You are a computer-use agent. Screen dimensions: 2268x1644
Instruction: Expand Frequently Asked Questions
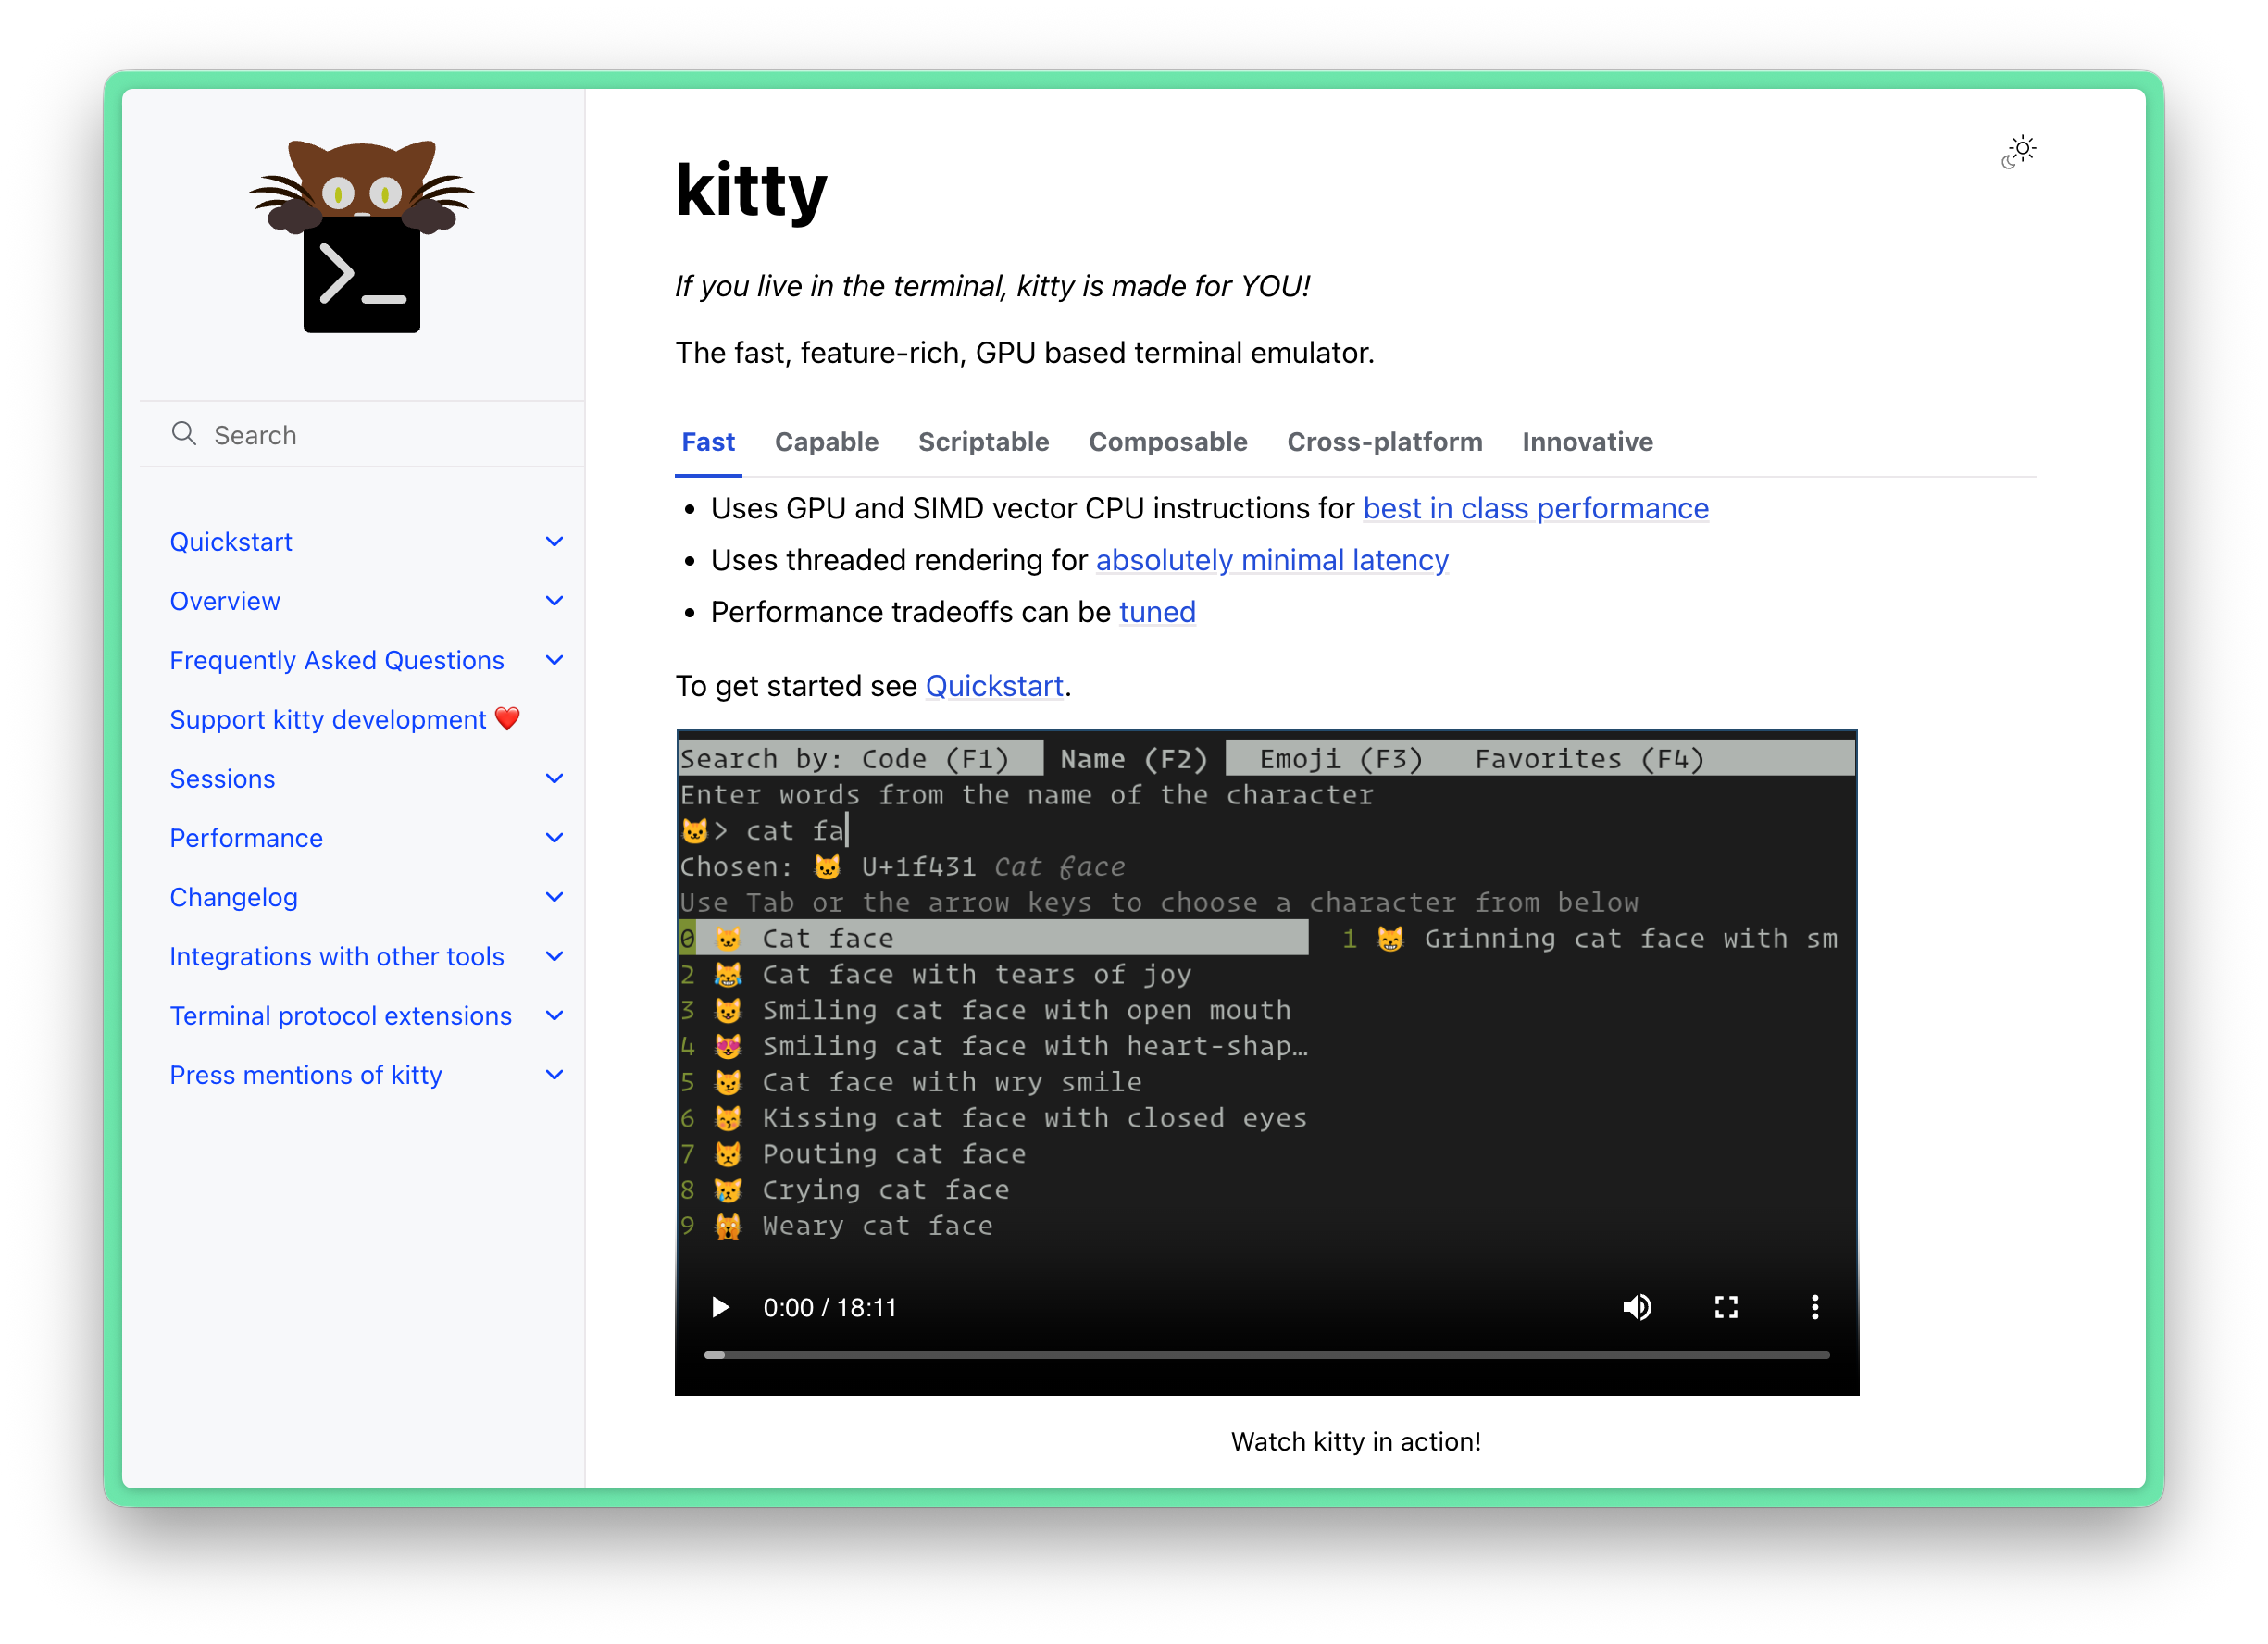pyautogui.click(x=555, y=660)
